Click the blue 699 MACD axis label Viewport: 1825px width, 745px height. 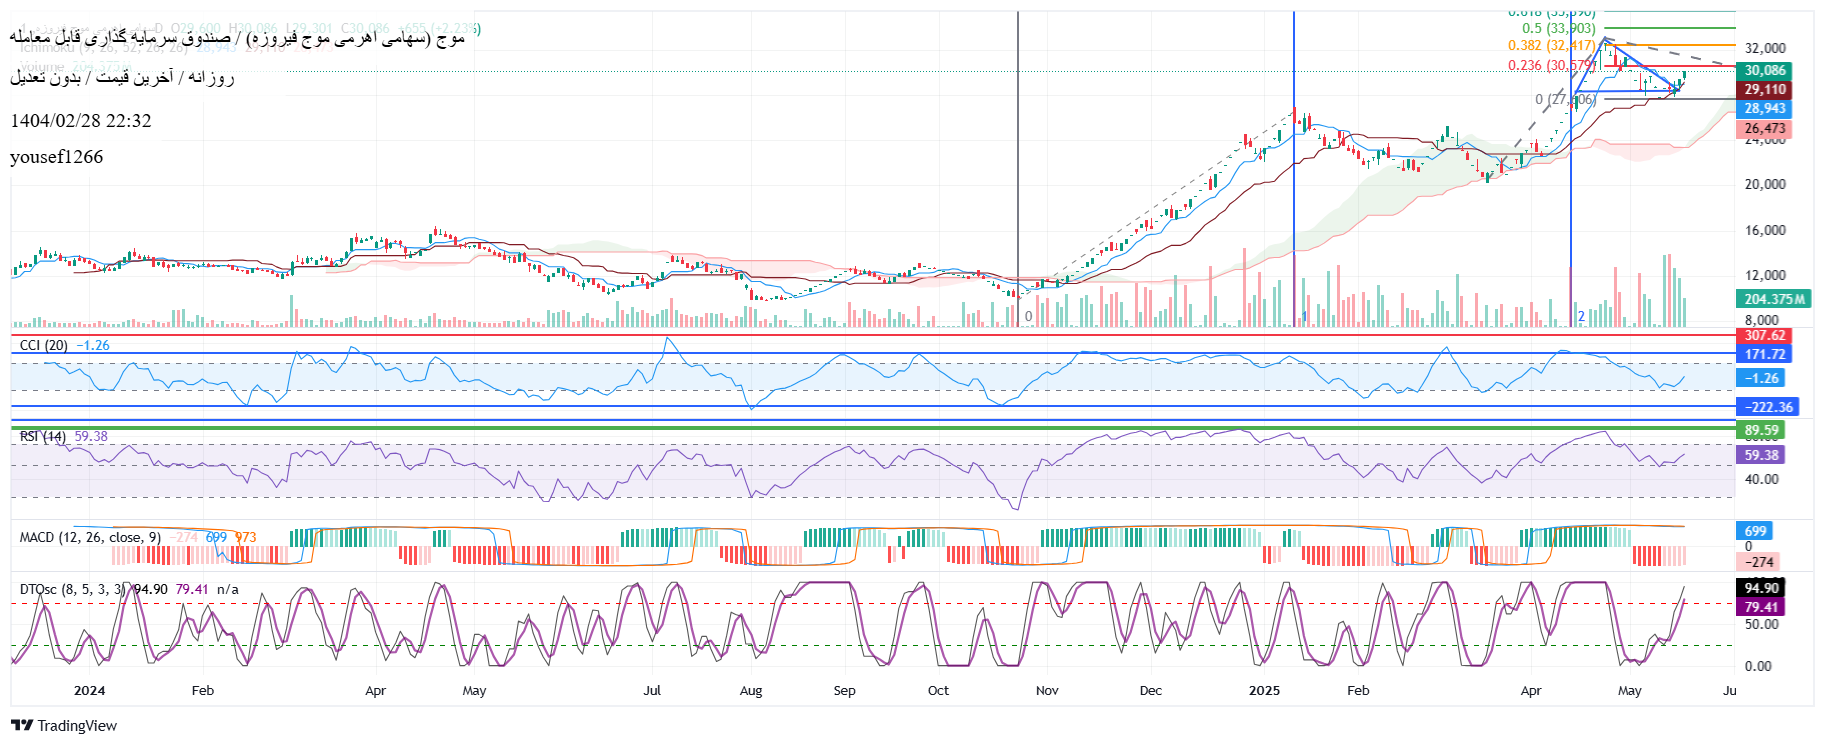1756,531
